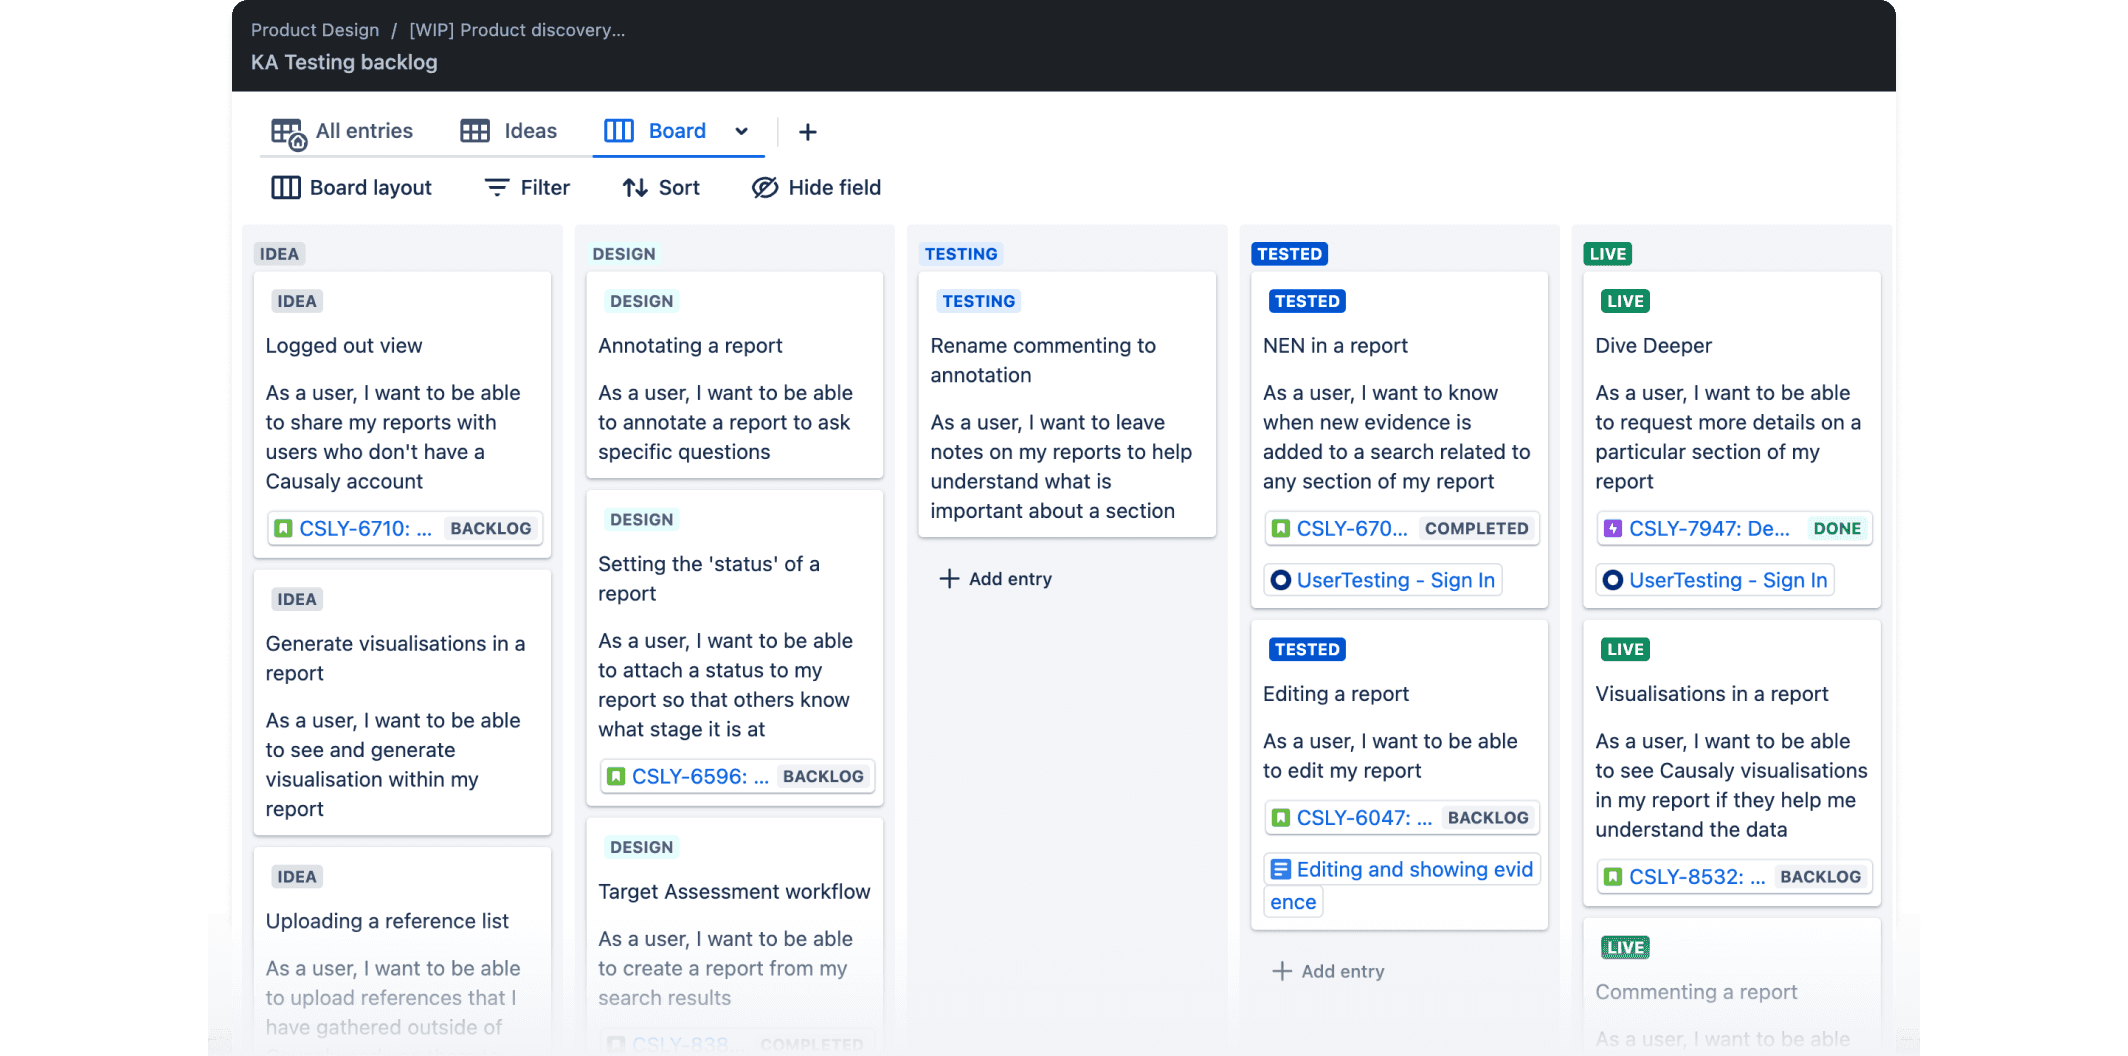Add a new view with the plus icon
2128x1056 pixels.
tap(807, 131)
